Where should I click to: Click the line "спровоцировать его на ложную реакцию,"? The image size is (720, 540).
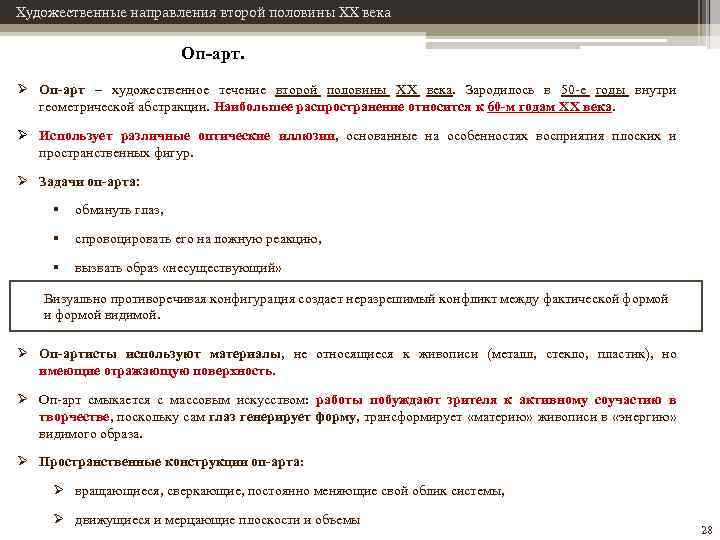[198, 239]
